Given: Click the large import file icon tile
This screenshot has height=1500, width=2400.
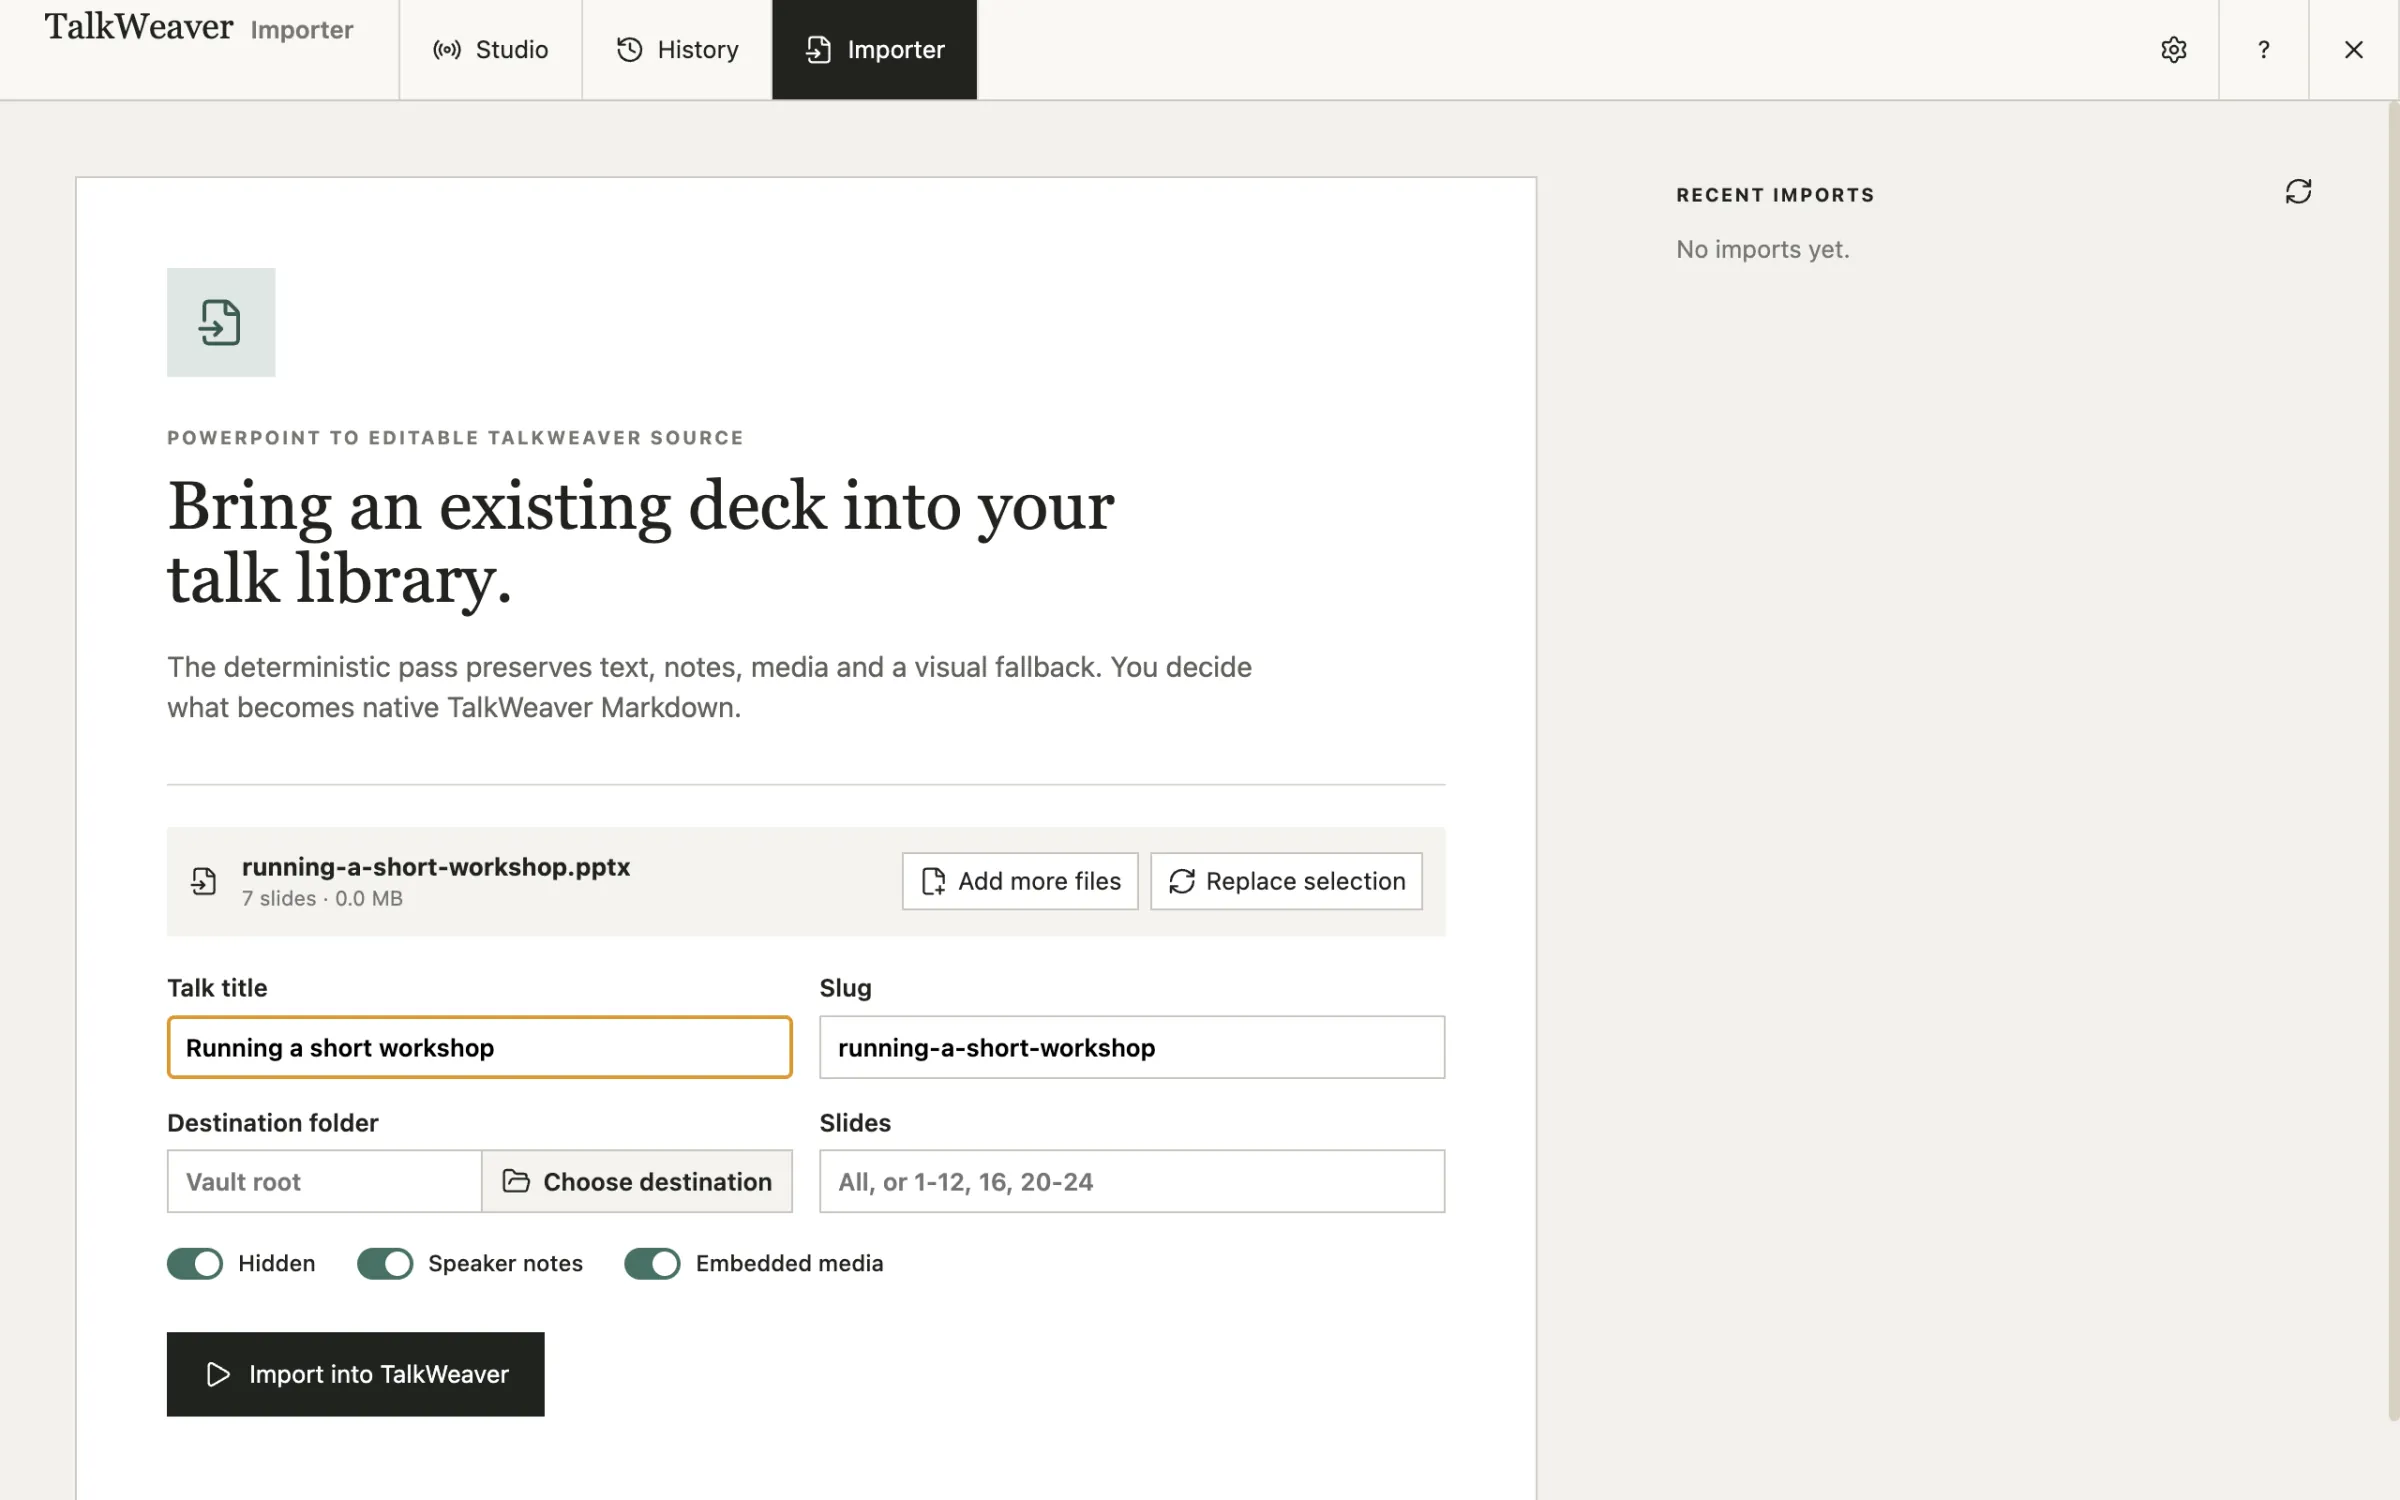Looking at the screenshot, I should pos(221,322).
